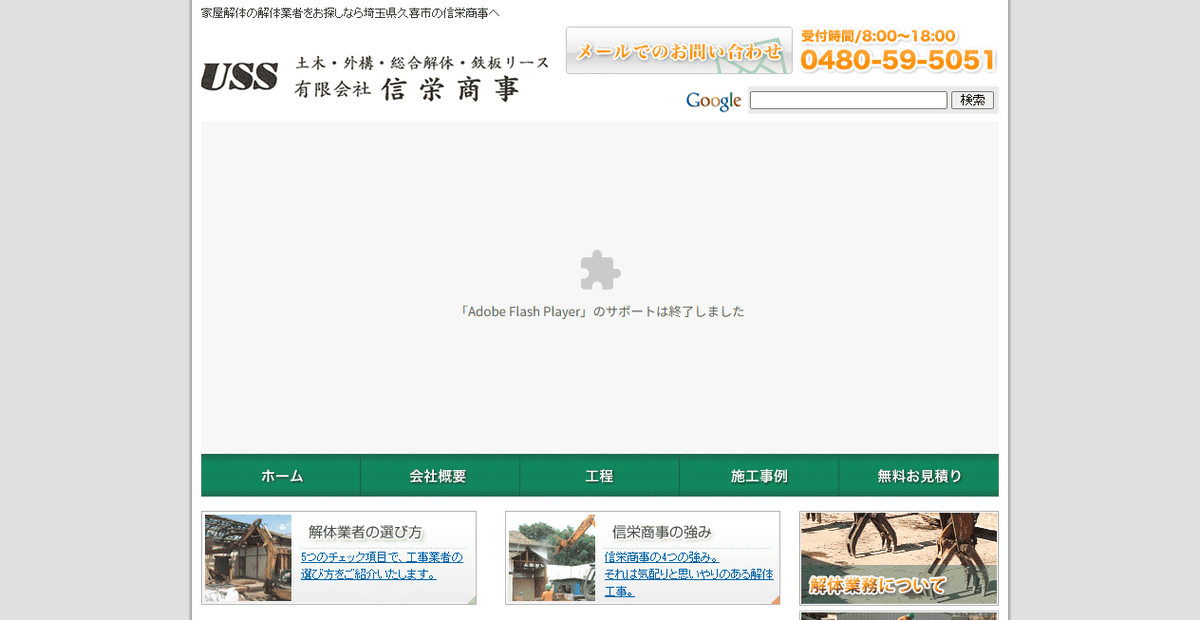Click the gray puzzle piece Flash icon
1200x620 pixels.
coord(600,269)
